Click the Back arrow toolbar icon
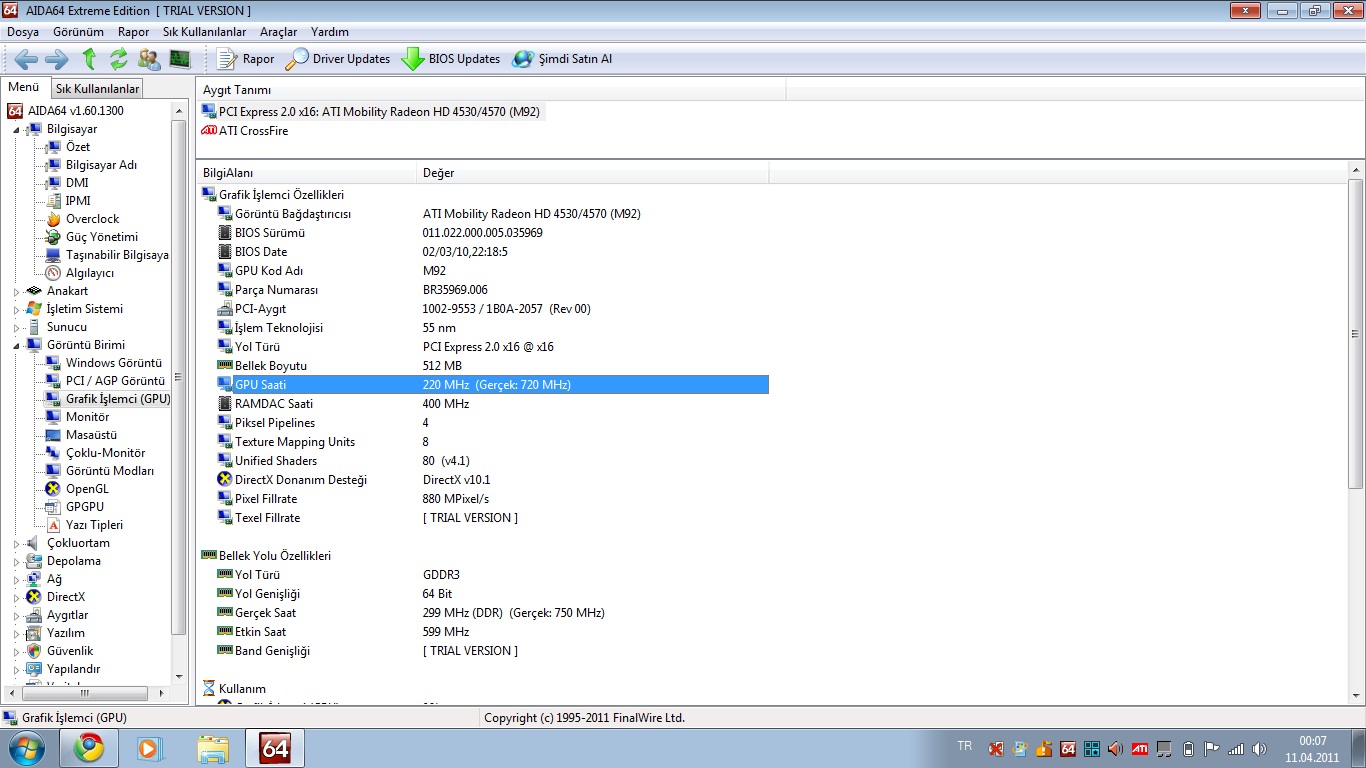 pyautogui.click(x=26, y=59)
